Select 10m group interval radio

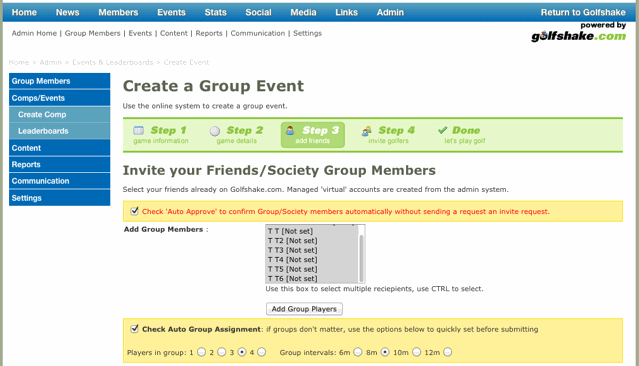pyautogui.click(x=416, y=352)
